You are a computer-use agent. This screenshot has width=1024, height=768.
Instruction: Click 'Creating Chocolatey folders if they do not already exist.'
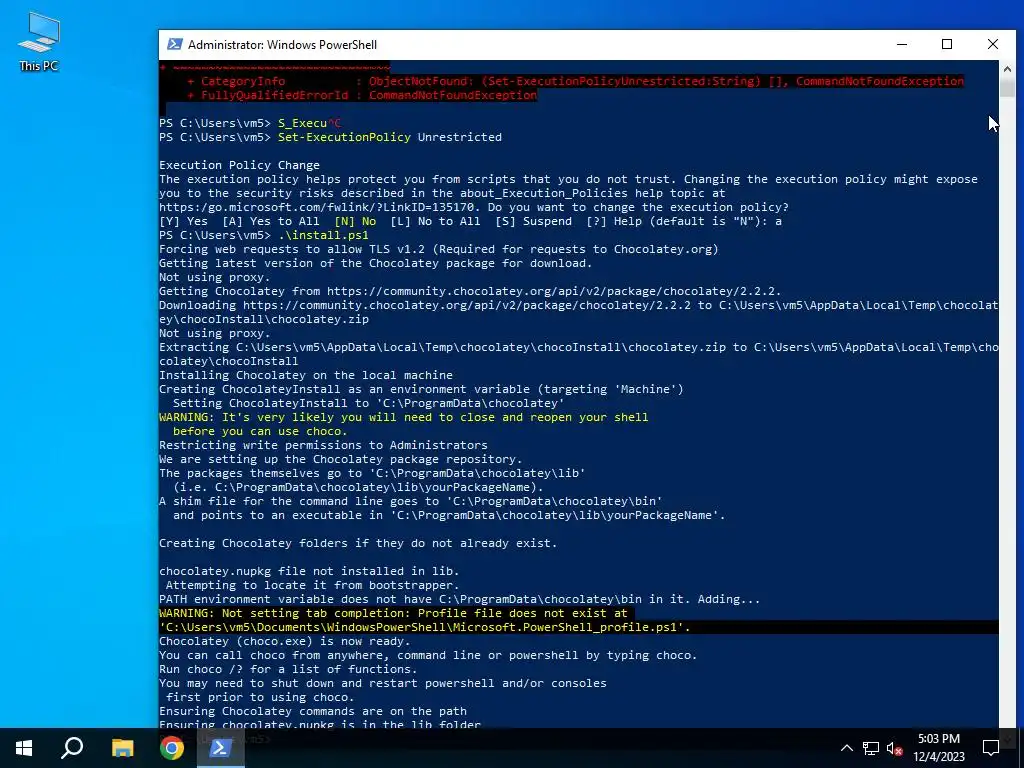click(x=358, y=543)
